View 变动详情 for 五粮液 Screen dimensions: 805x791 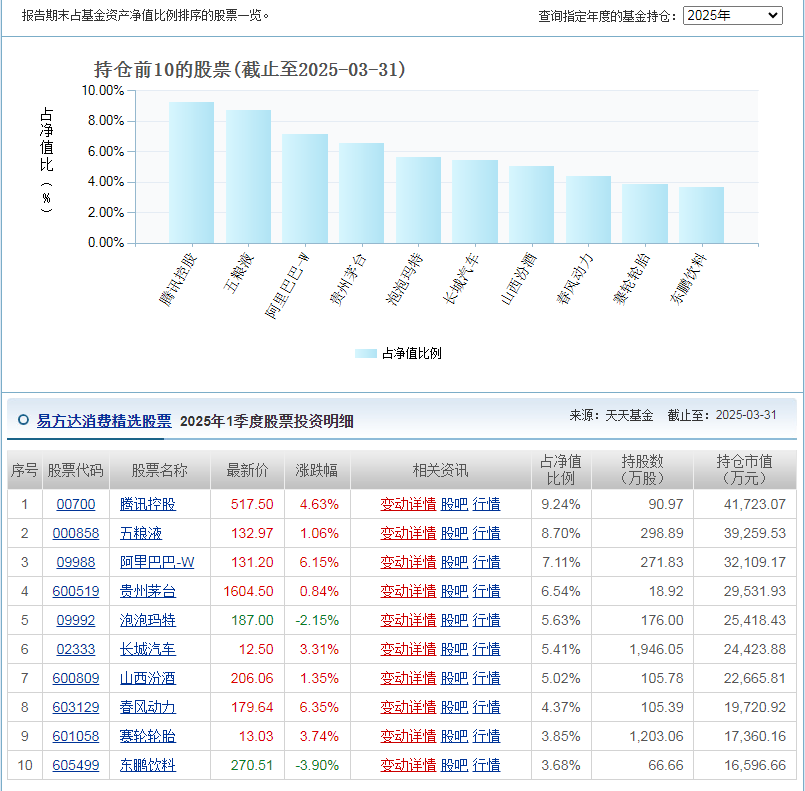[x=408, y=533]
